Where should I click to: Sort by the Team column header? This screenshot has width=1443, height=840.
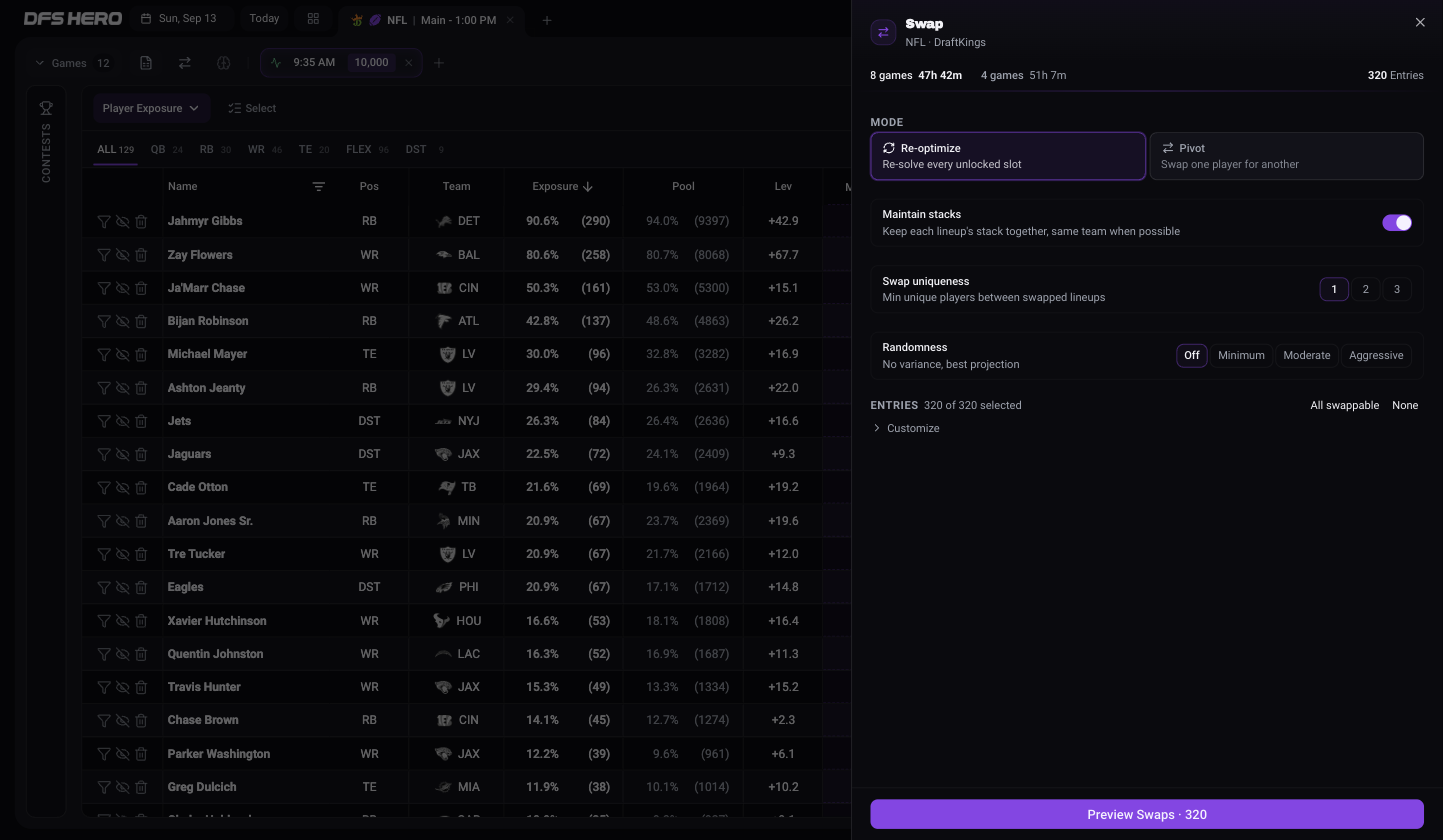point(456,187)
